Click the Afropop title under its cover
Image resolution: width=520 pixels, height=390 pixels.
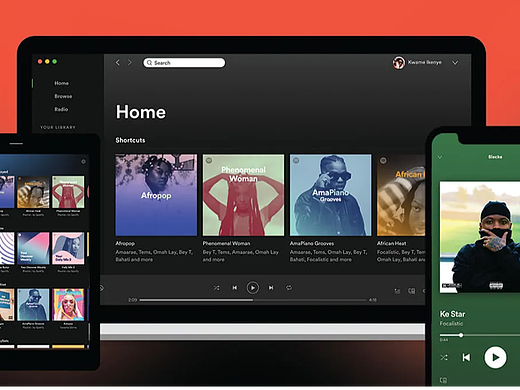coord(125,243)
